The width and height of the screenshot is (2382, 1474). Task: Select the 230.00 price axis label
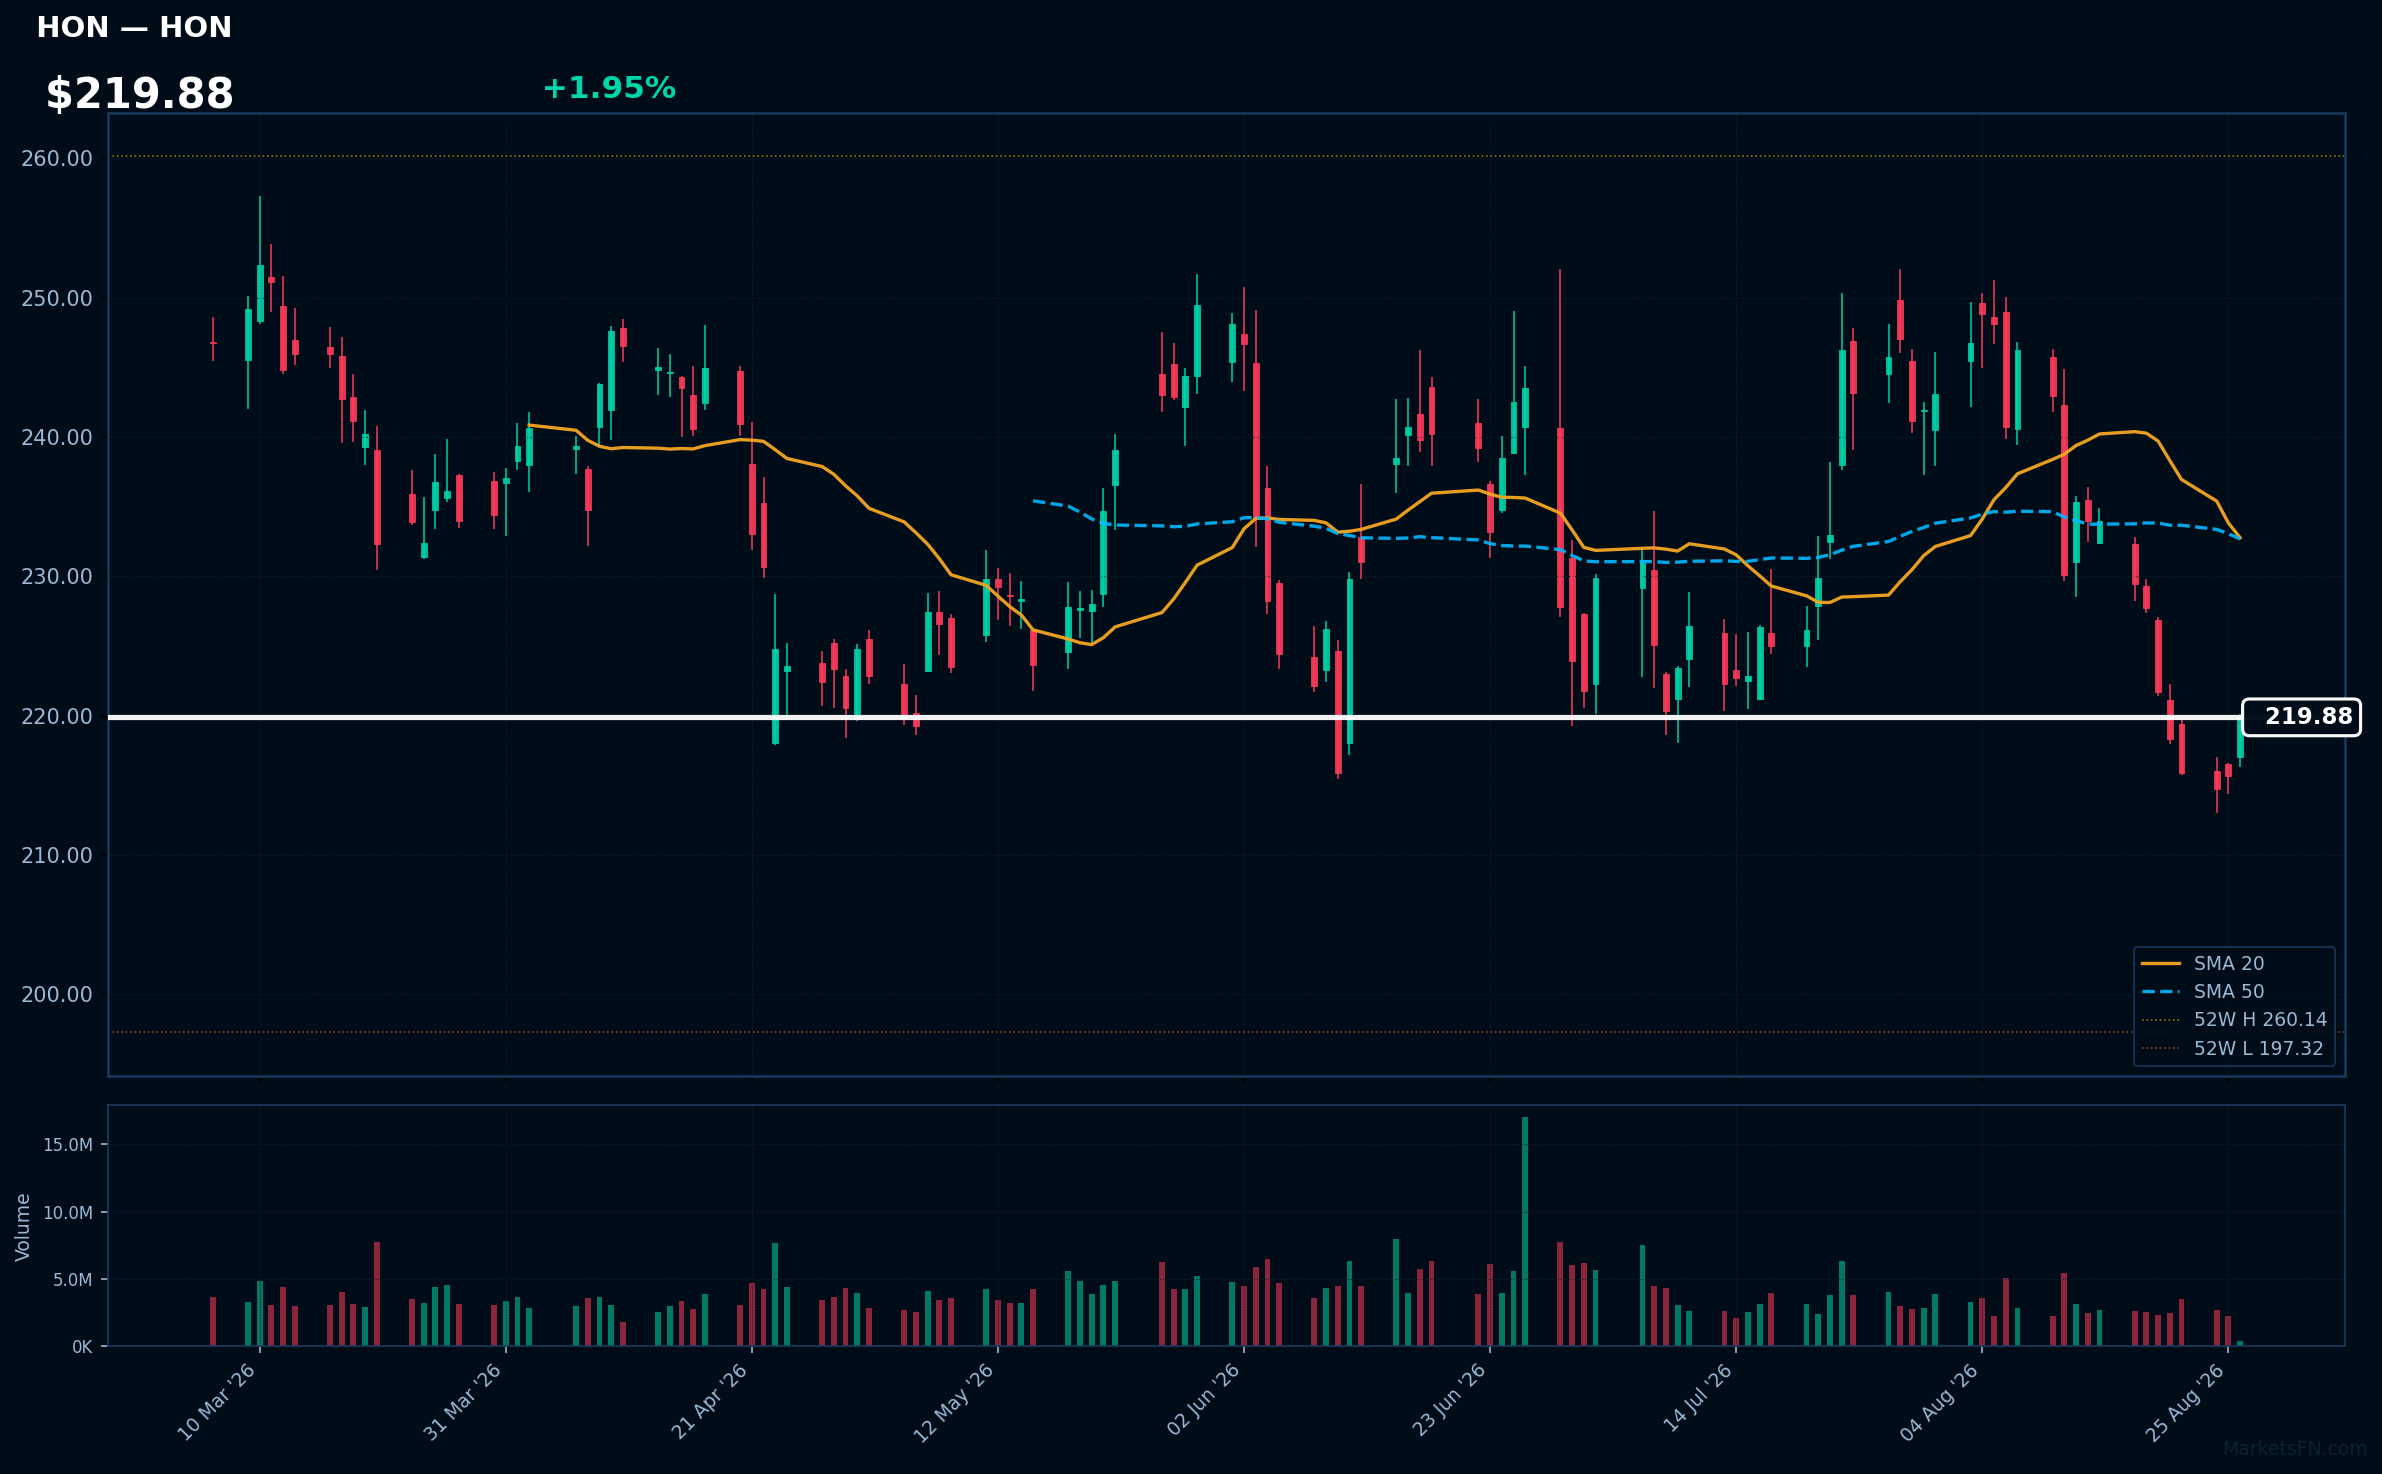[x=57, y=576]
